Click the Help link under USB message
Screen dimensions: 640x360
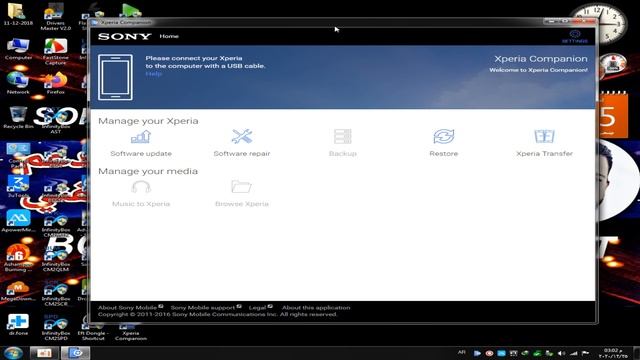153,74
